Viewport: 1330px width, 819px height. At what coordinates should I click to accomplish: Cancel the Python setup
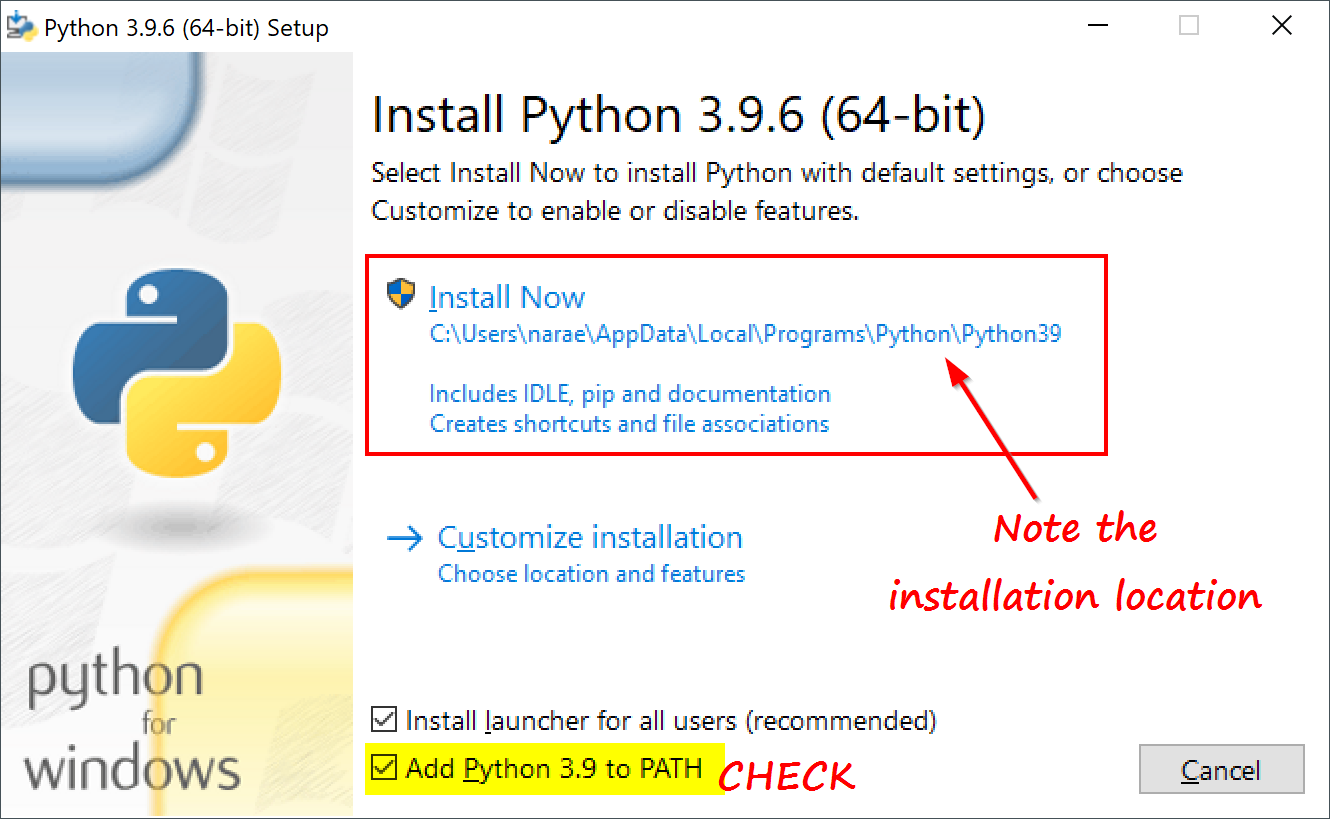1221,770
